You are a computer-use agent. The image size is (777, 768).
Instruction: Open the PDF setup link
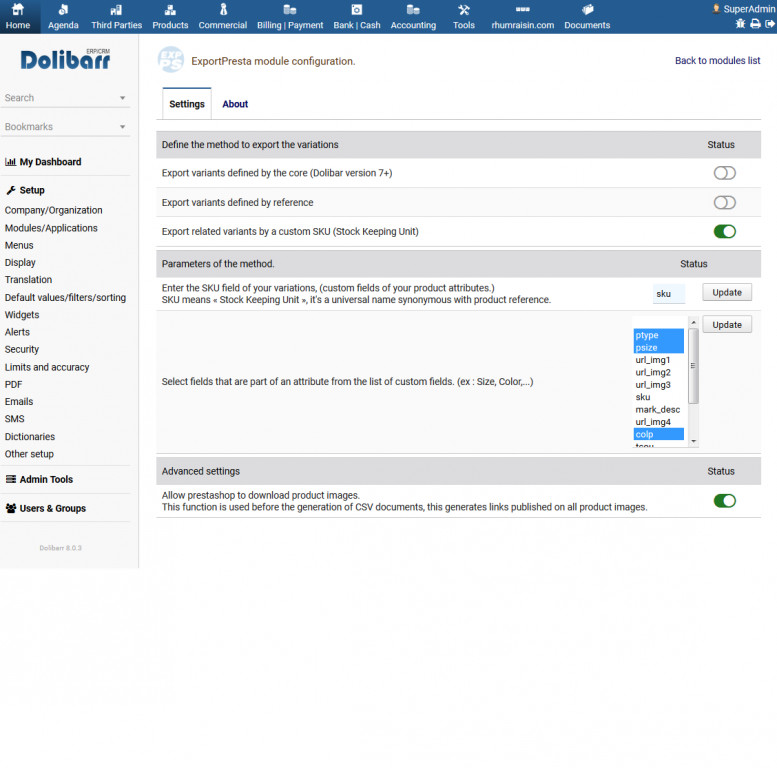13,384
